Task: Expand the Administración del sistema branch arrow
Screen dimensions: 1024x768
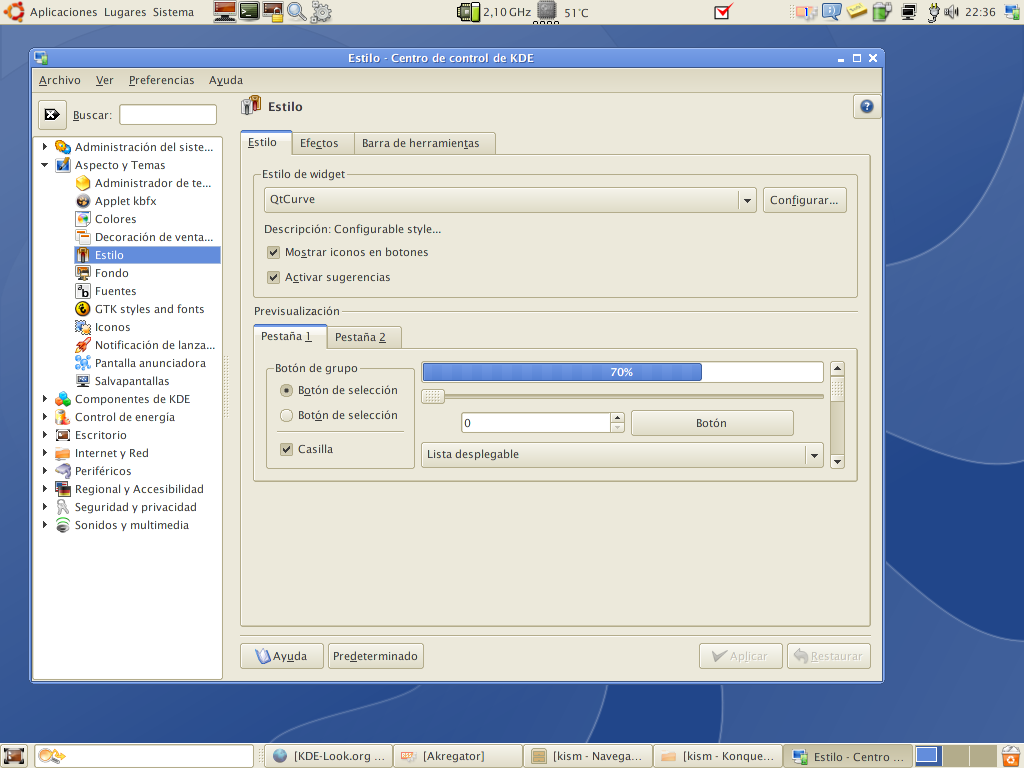Action: pyautogui.click(x=44, y=147)
